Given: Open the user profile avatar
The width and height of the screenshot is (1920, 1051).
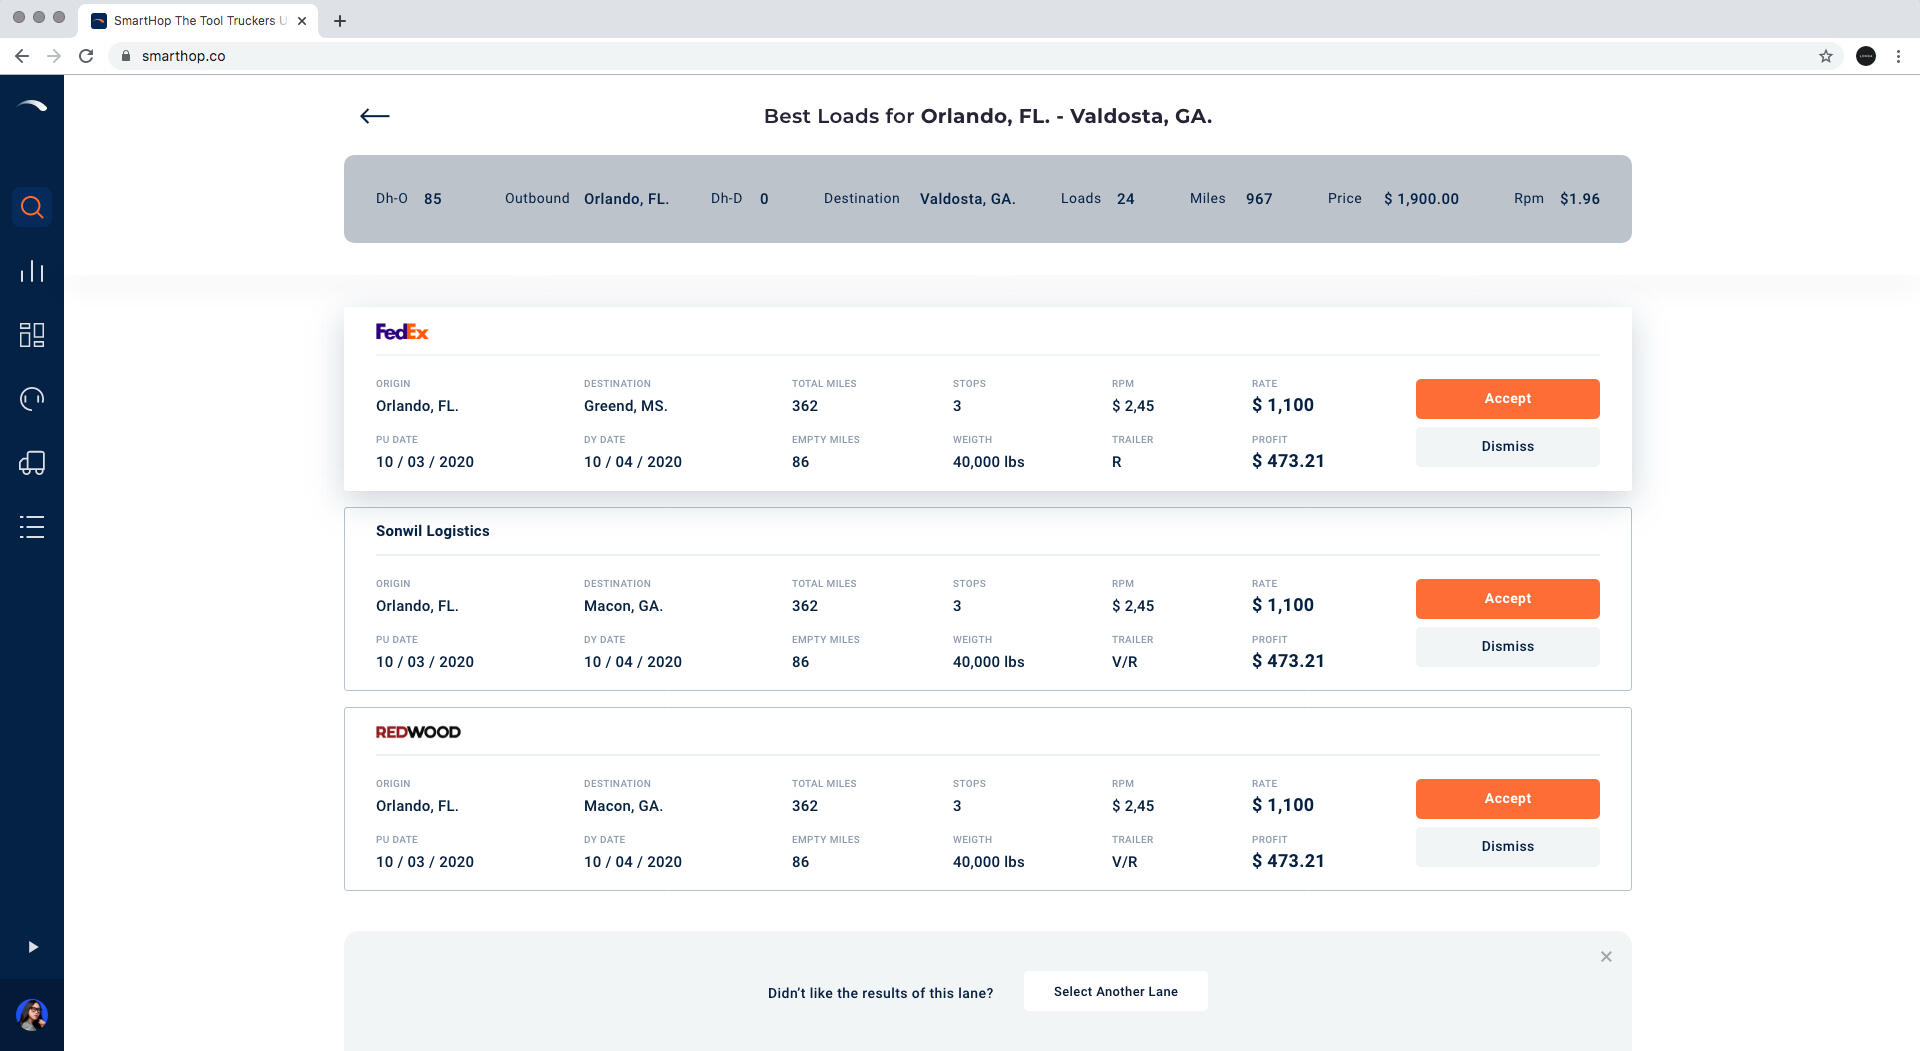Looking at the screenshot, I should pos(32,1015).
